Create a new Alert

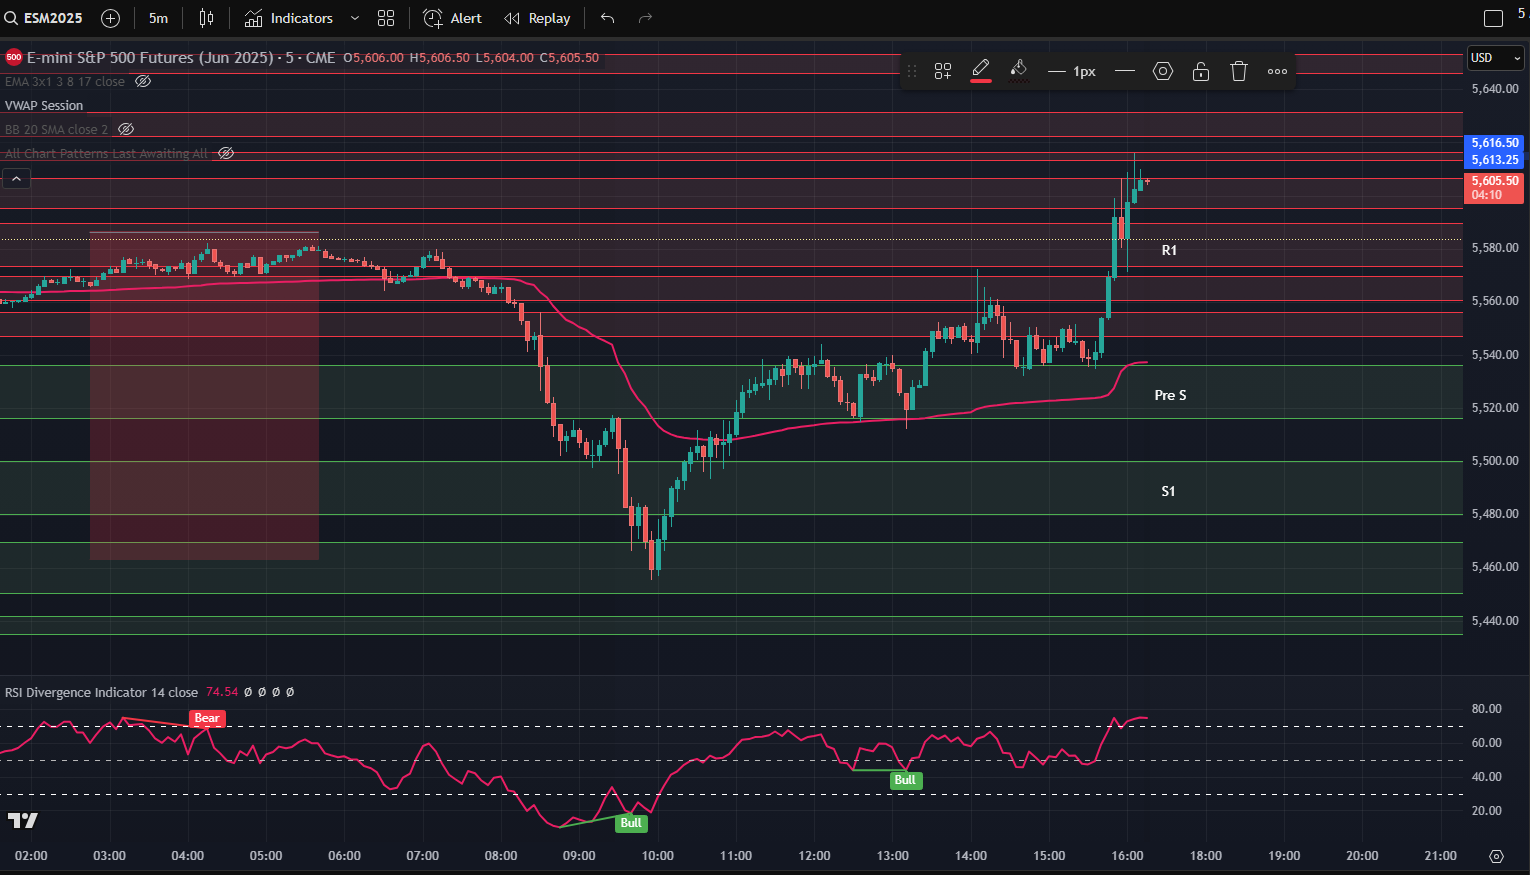tap(452, 18)
